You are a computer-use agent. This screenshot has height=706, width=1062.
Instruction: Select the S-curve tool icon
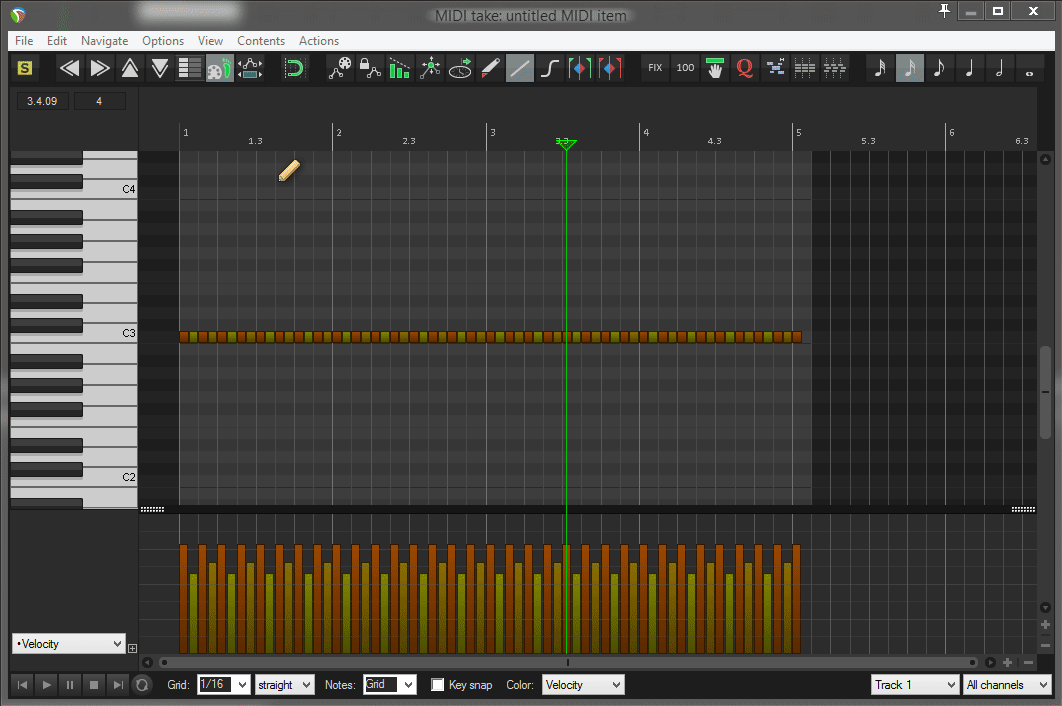(x=550, y=68)
